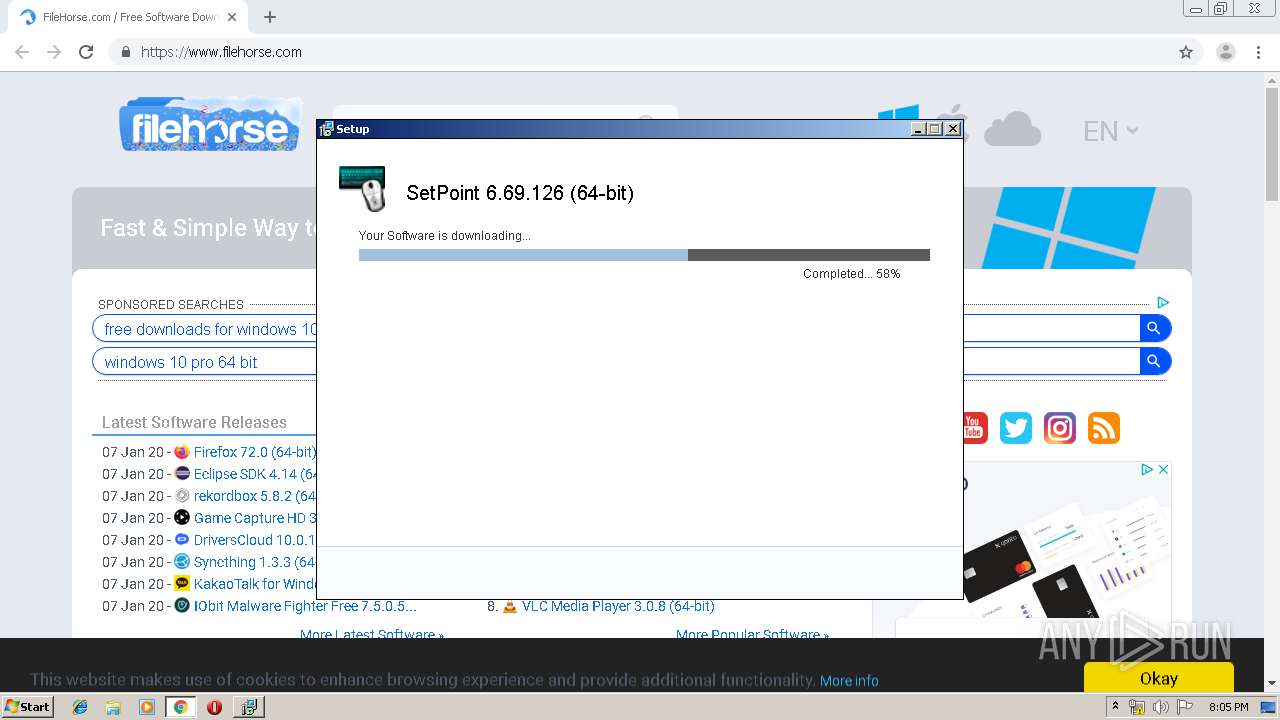Image resolution: width=1280 pixels, height=720 pixels.
Task: Click the VLC cone icon in list
Action: 510,606
